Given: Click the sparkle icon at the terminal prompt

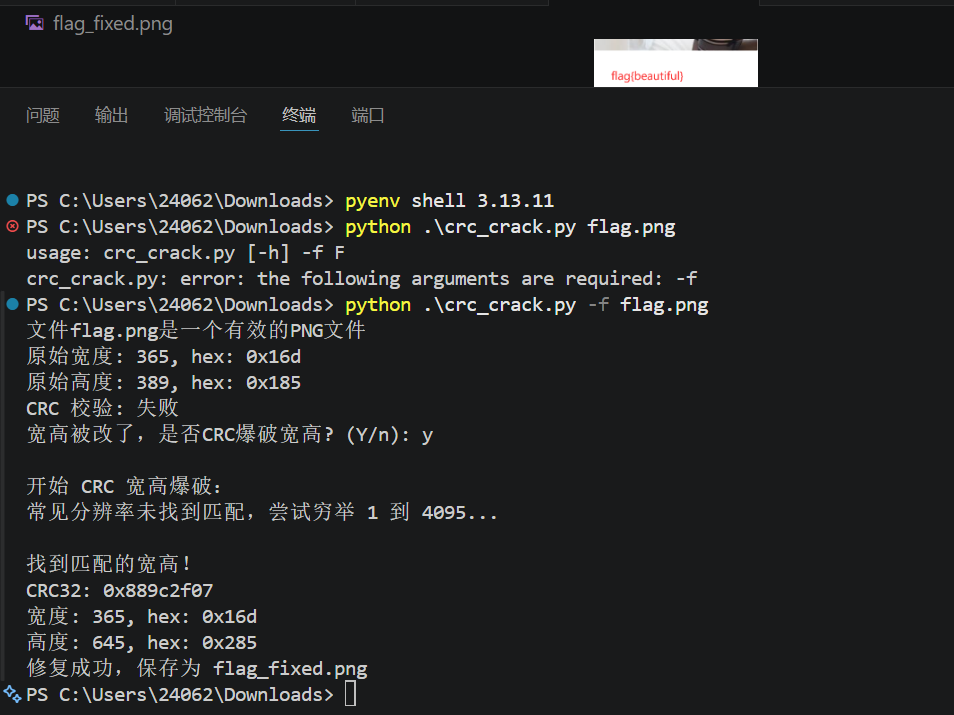Looking at the screenshot, I should point(12,694).
